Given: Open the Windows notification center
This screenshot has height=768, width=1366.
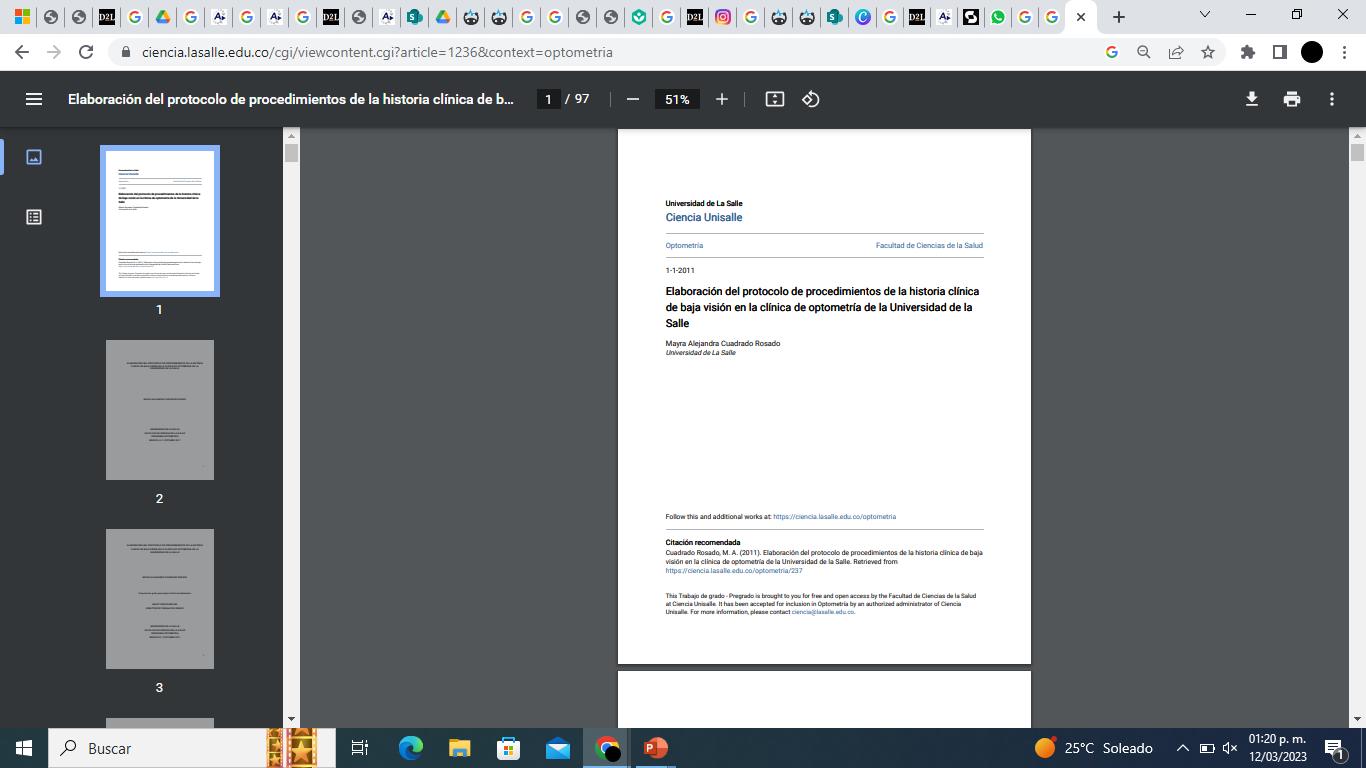Looking at the screenshot, I should (1334, 748).
